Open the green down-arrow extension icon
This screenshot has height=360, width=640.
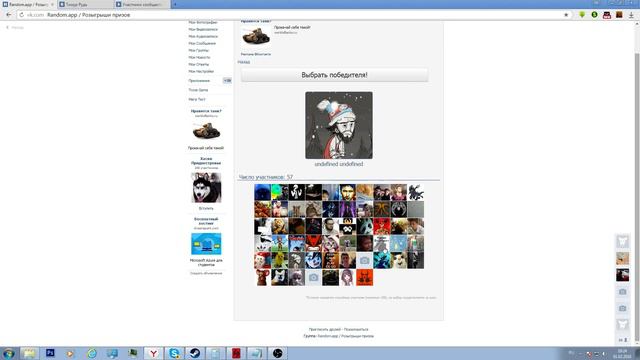pos(582,15)
